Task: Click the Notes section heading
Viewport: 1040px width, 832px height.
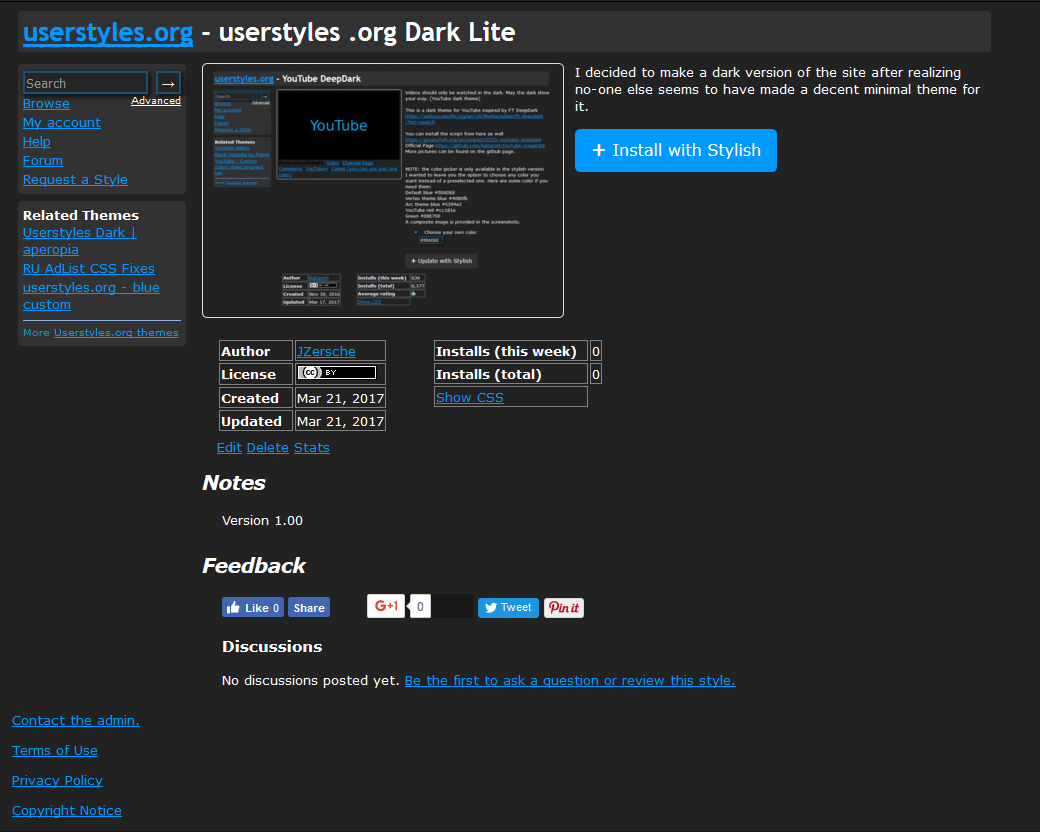Action: pyautogui.click(x=233, y=483)
